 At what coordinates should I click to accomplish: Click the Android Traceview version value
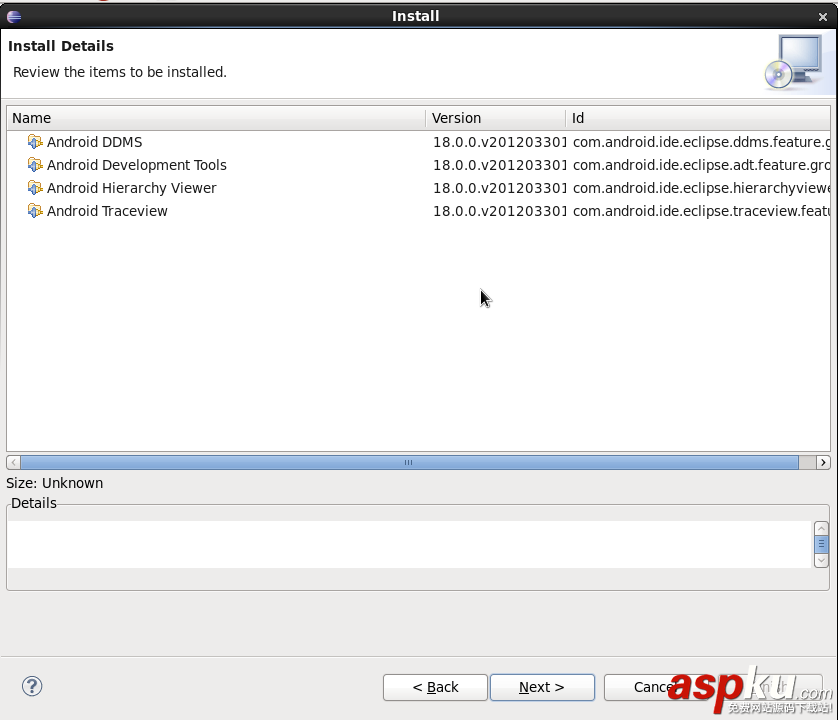tap(499, 211)
